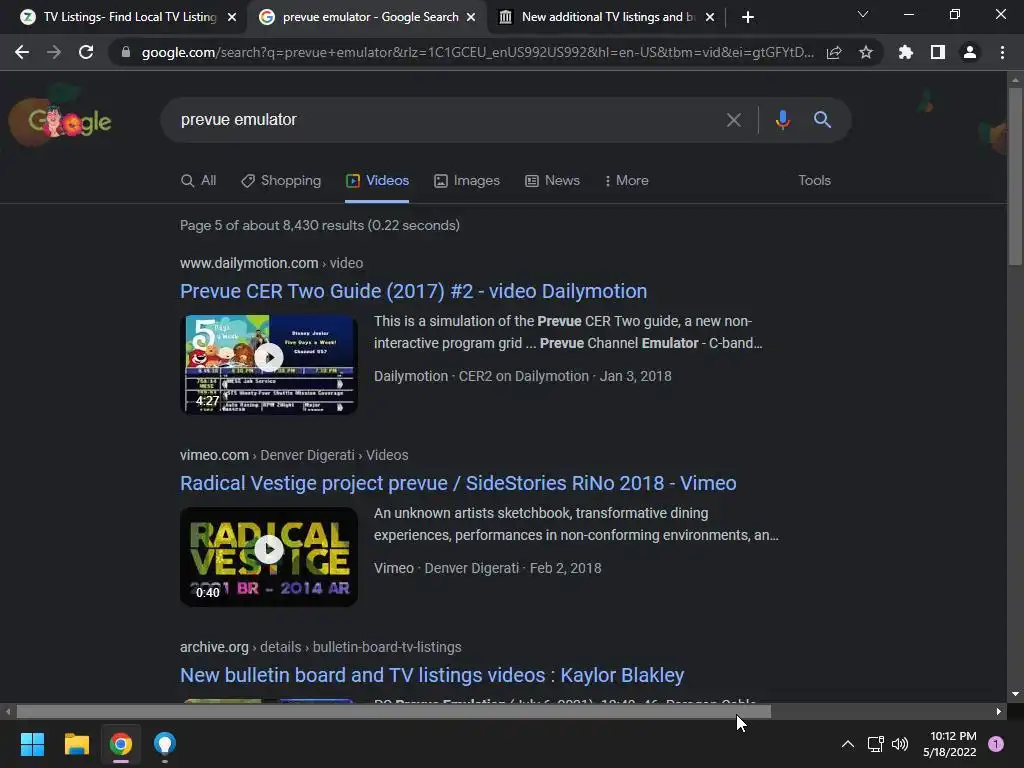
Task: Open network settings from system tray
Action: (875, 744)
